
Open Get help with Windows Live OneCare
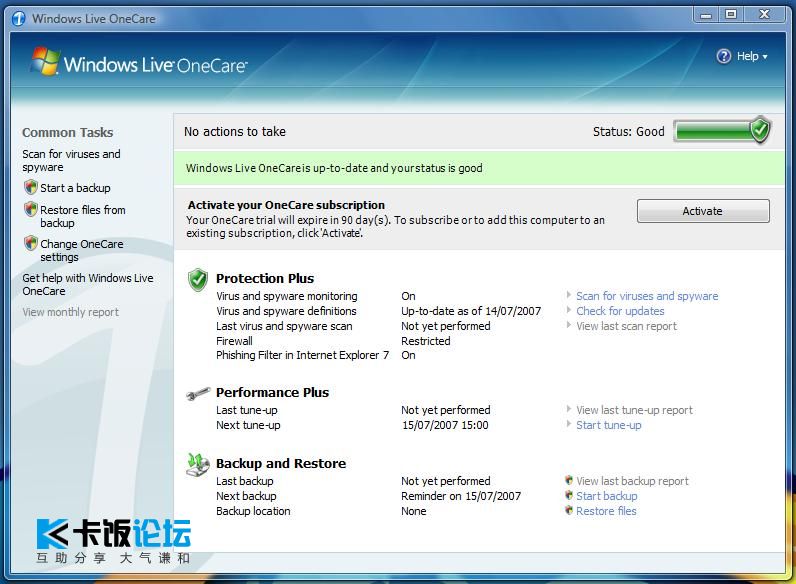point(88,284)
